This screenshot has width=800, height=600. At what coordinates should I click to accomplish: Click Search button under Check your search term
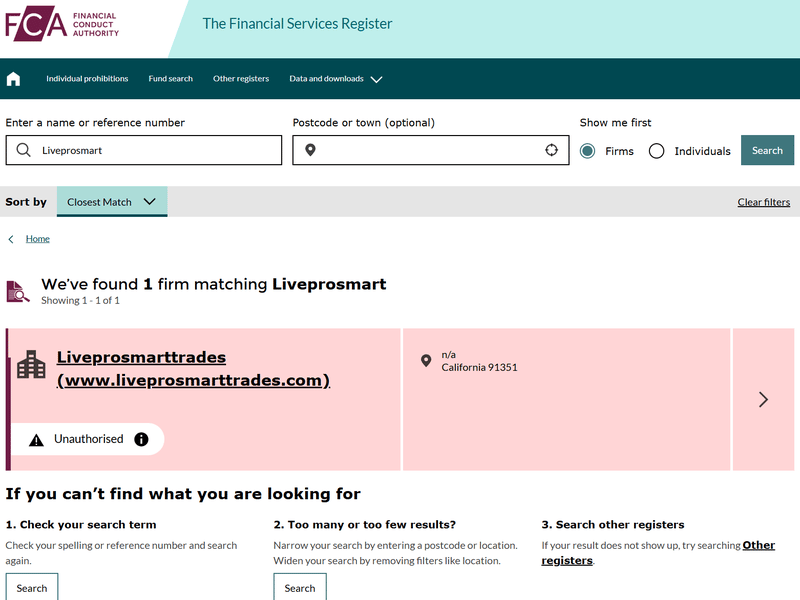(32, 588)
